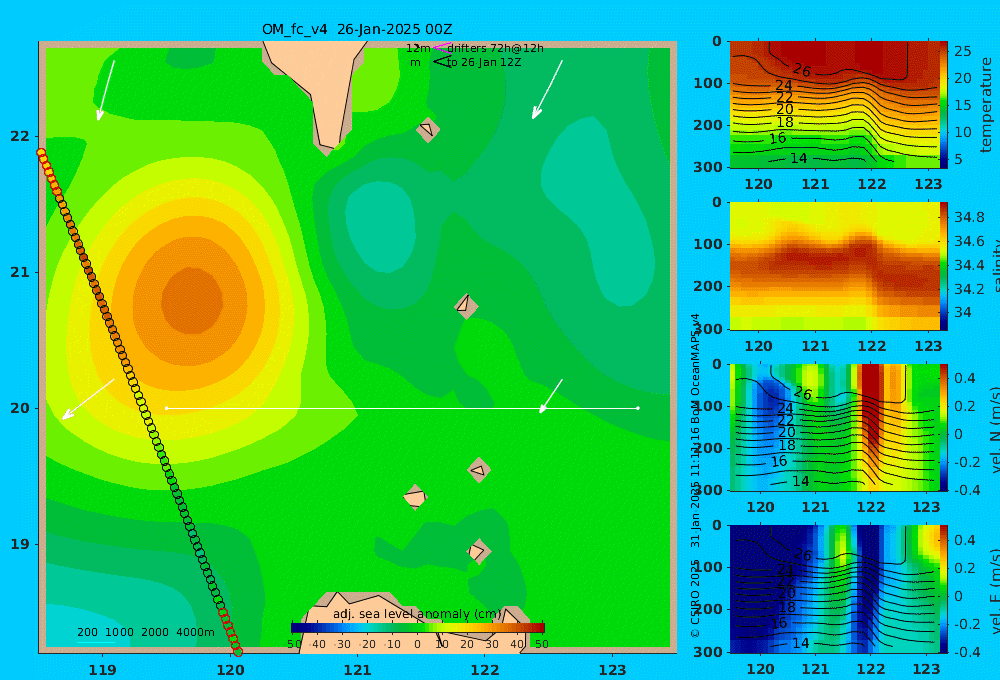Click the main map latitude label 19

tap(20, 544)
